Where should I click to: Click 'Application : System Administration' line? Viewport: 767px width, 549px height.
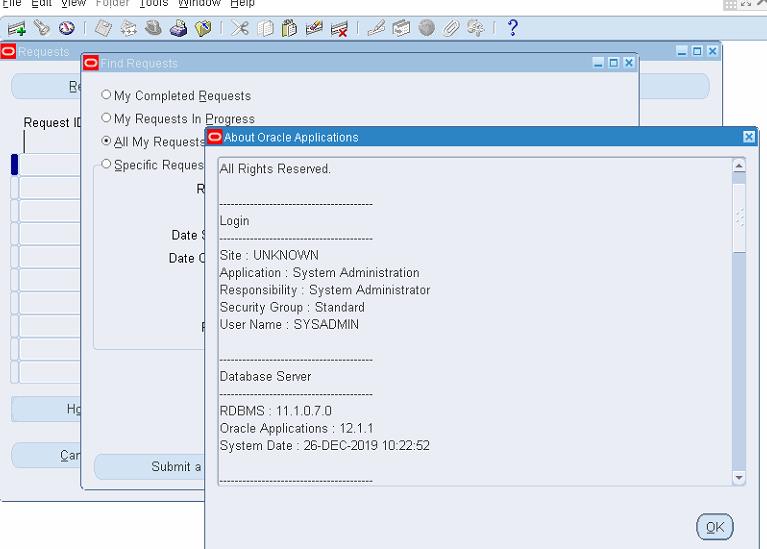pyautogui.click(x=319, y=273)
